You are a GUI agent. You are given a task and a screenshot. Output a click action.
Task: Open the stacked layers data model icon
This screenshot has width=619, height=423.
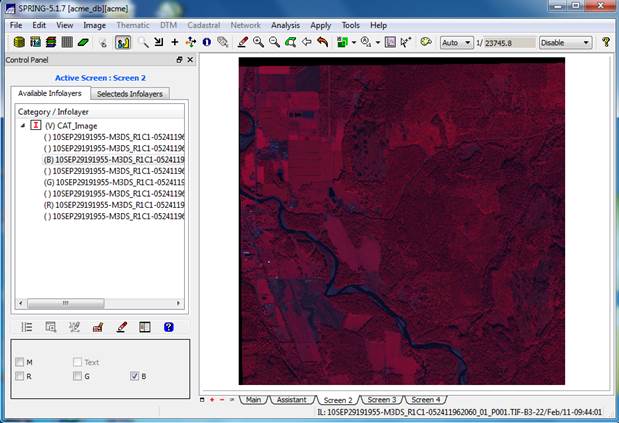click(x=51, y=42)
